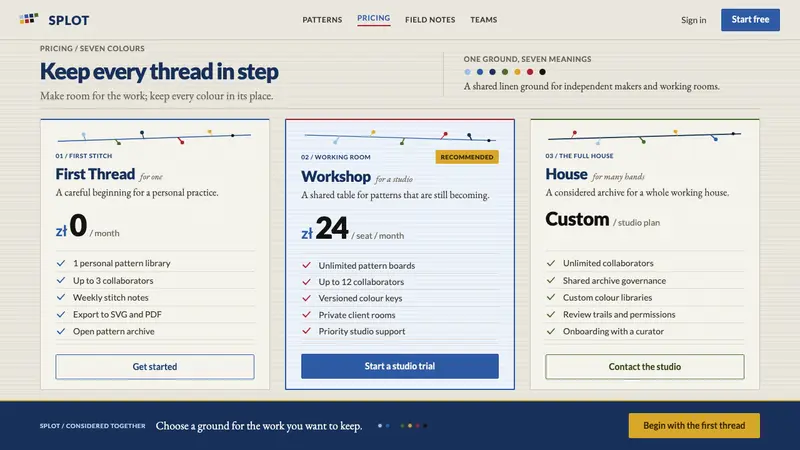The width and height of the screenshot is (800, 450).
Task: Start a studio trial for Workshop plan
Action: pyautogui.click(x=399, y=366)
